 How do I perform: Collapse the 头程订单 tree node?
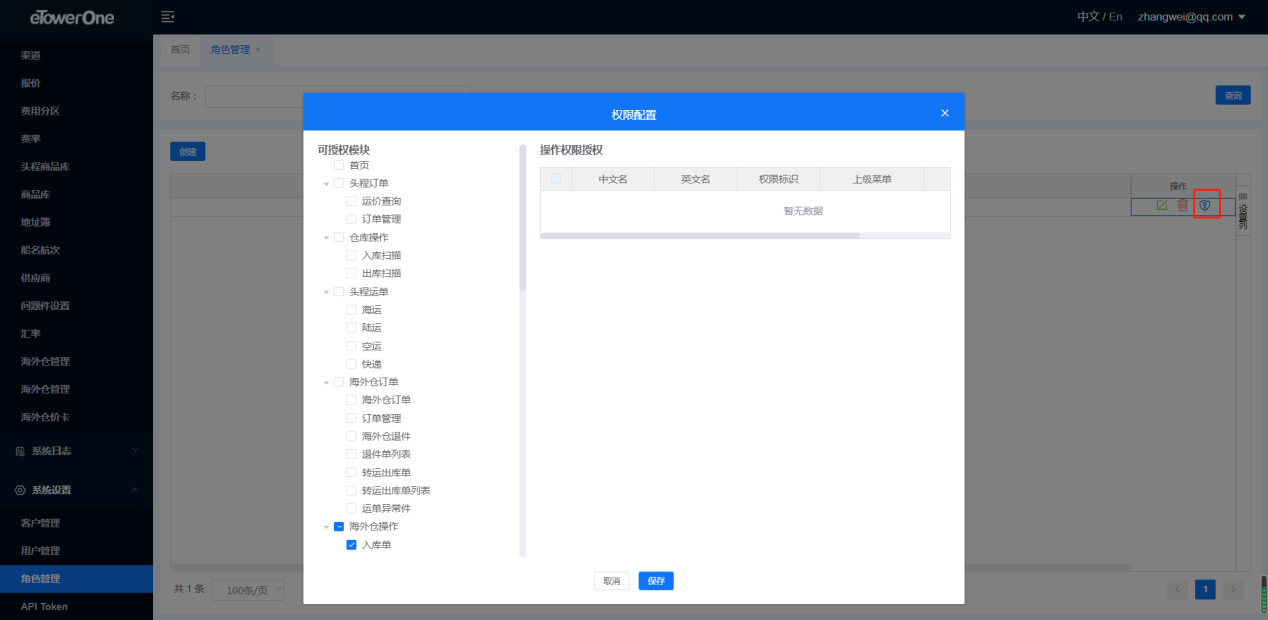(x=326, y=184)
